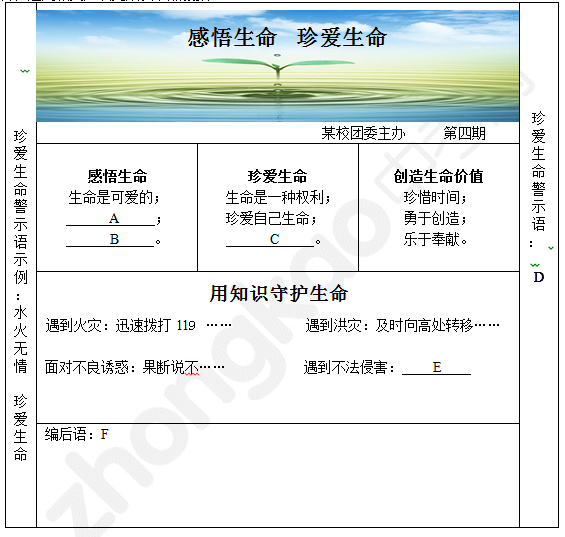This screenshot has width=565, height=537.
Task: Click letter F after 编后语
Action: 104,434
